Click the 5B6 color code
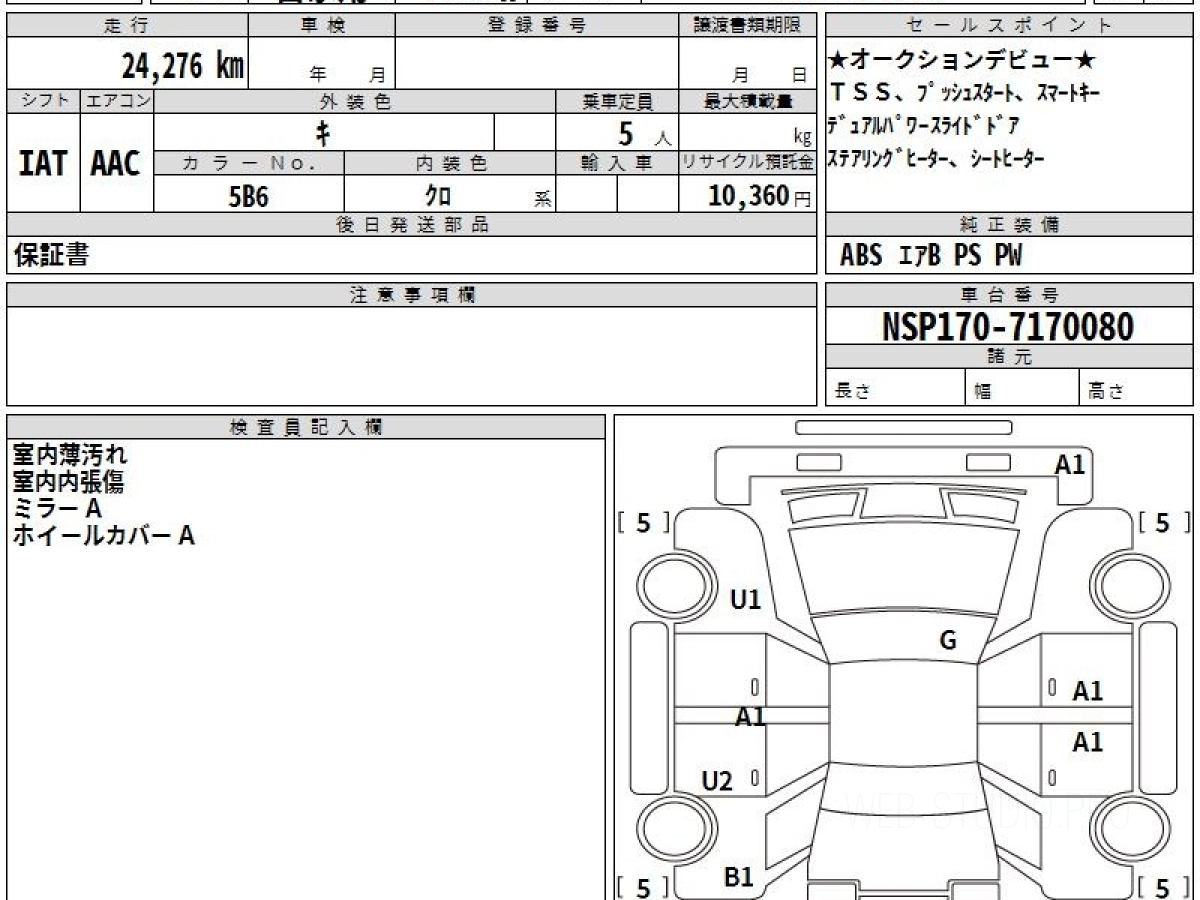Image resolution: width=1200 pixels, height=900 pixels. [x=249, y=196]
